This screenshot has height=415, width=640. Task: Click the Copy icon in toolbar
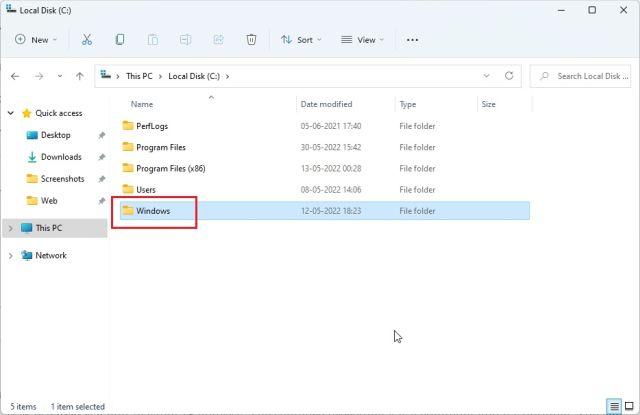click(x=120, y=40)
